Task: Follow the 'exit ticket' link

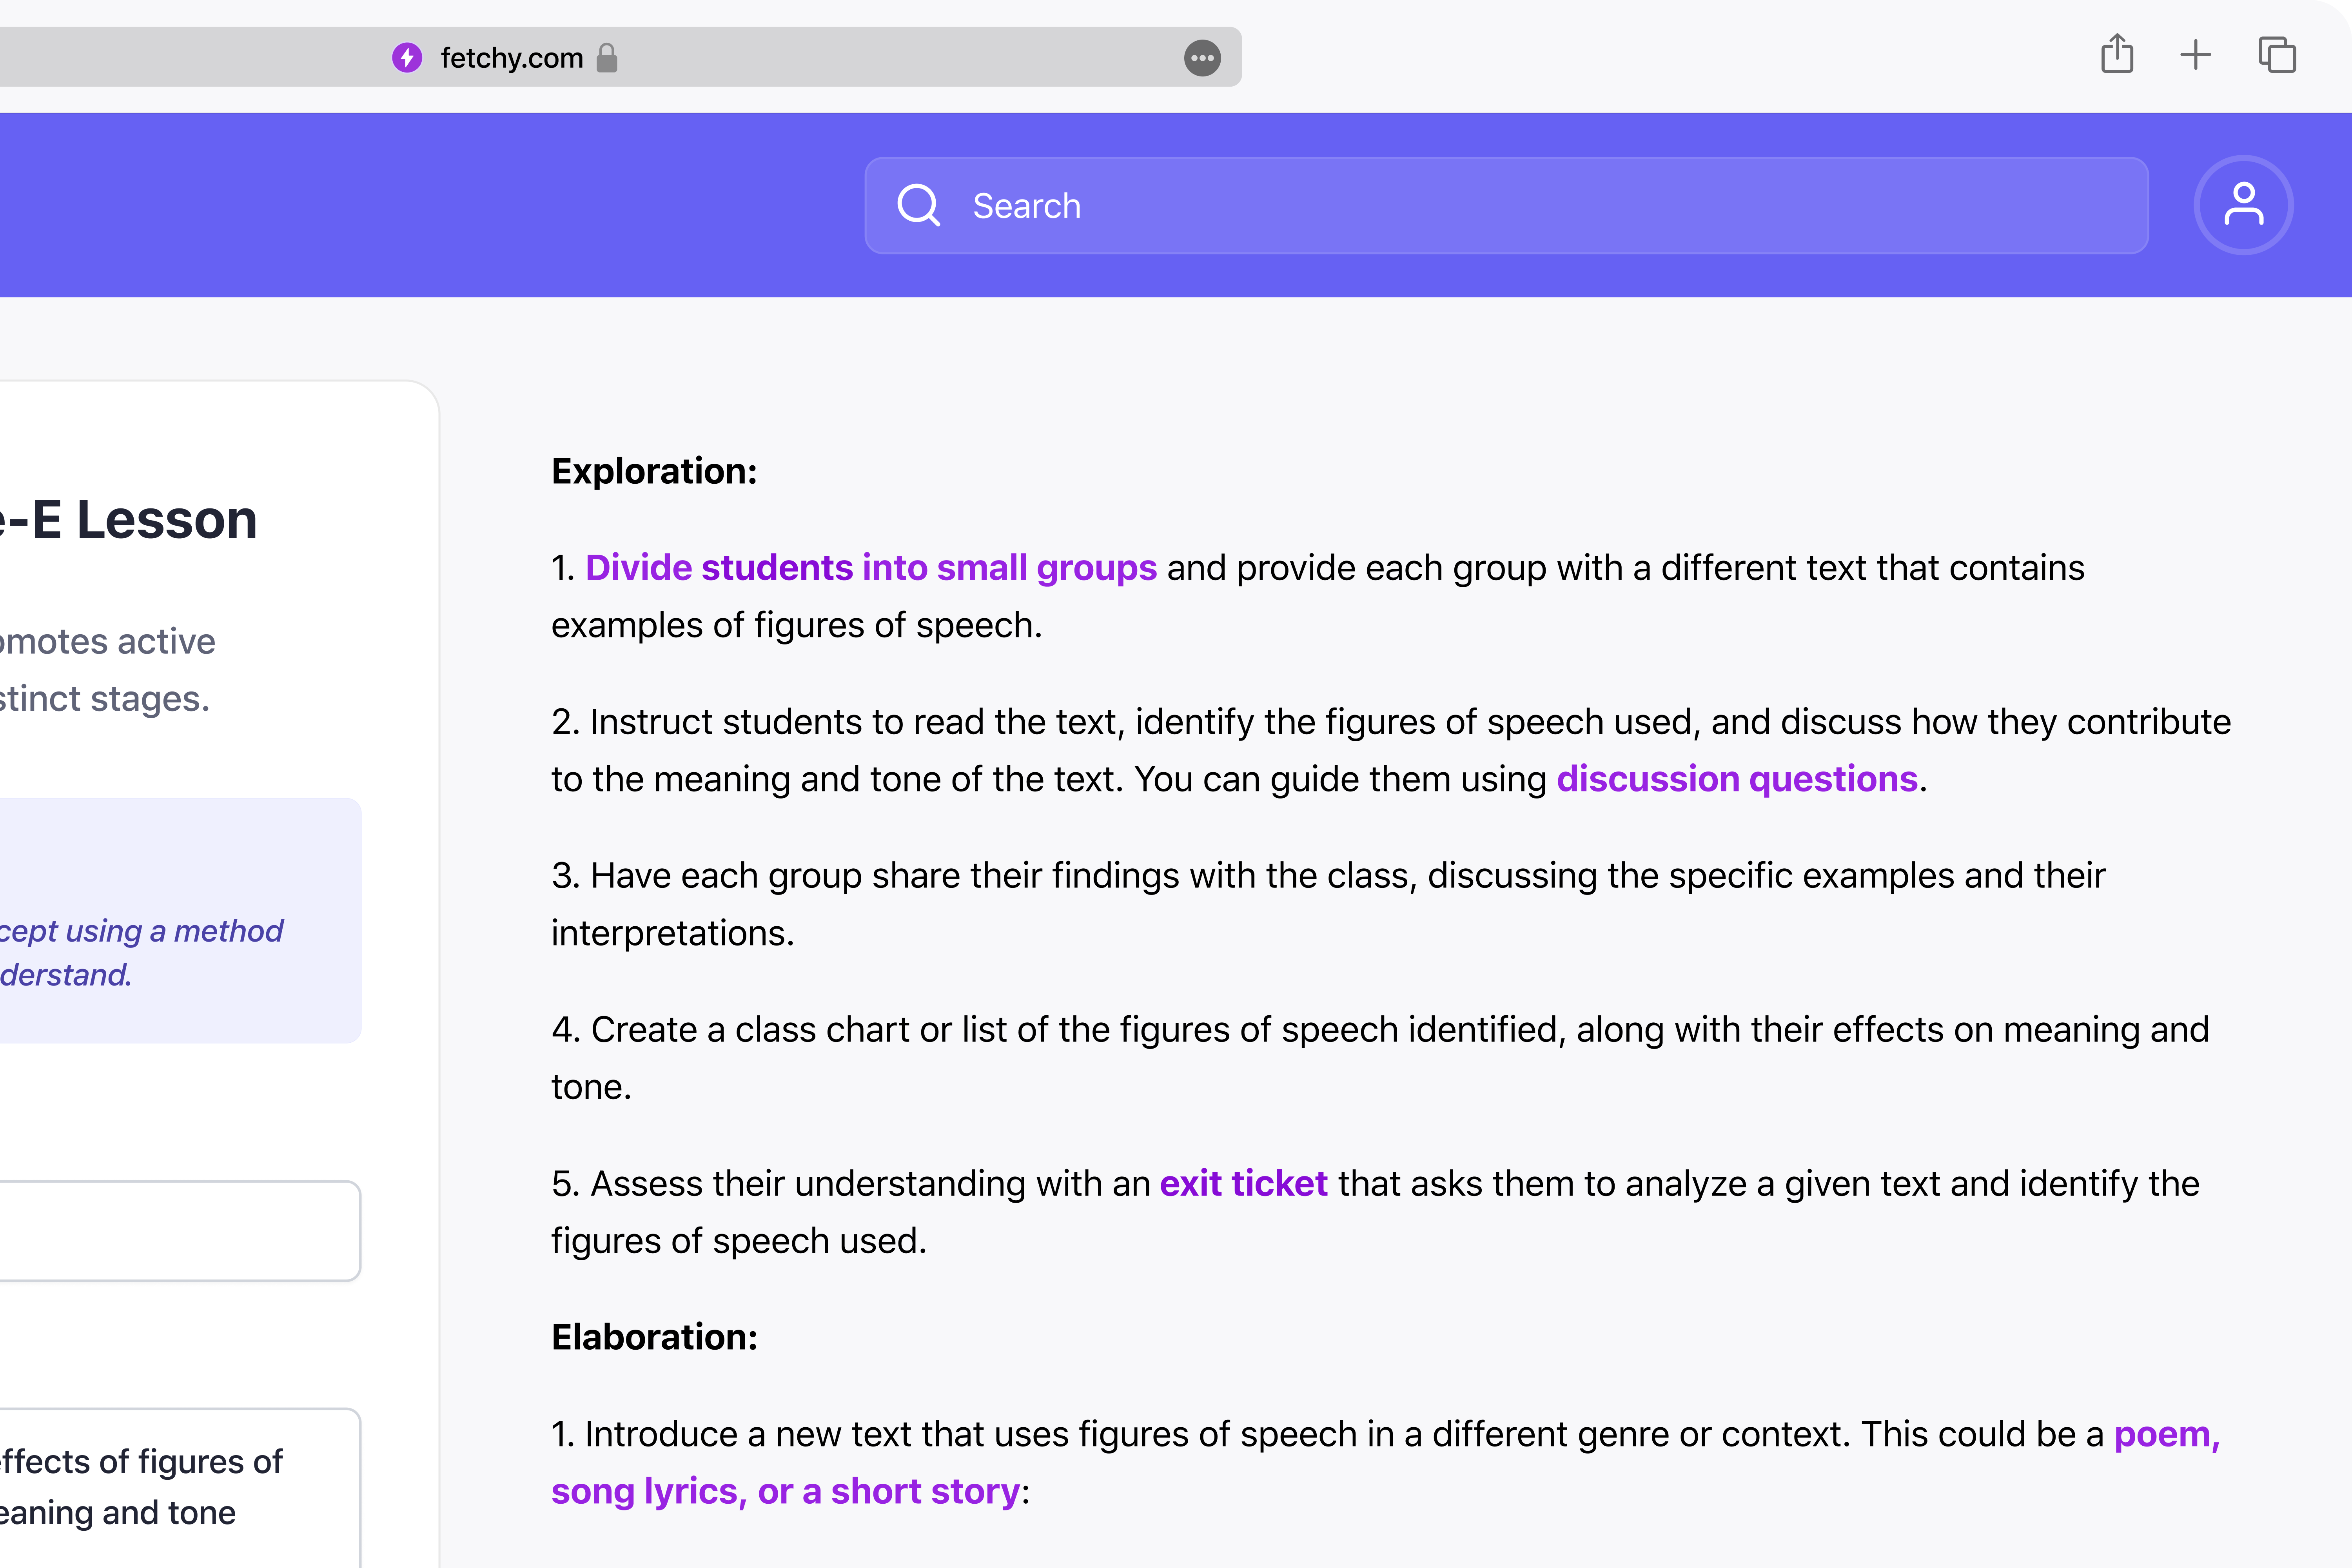Action: click(x=1243, y=1184)
